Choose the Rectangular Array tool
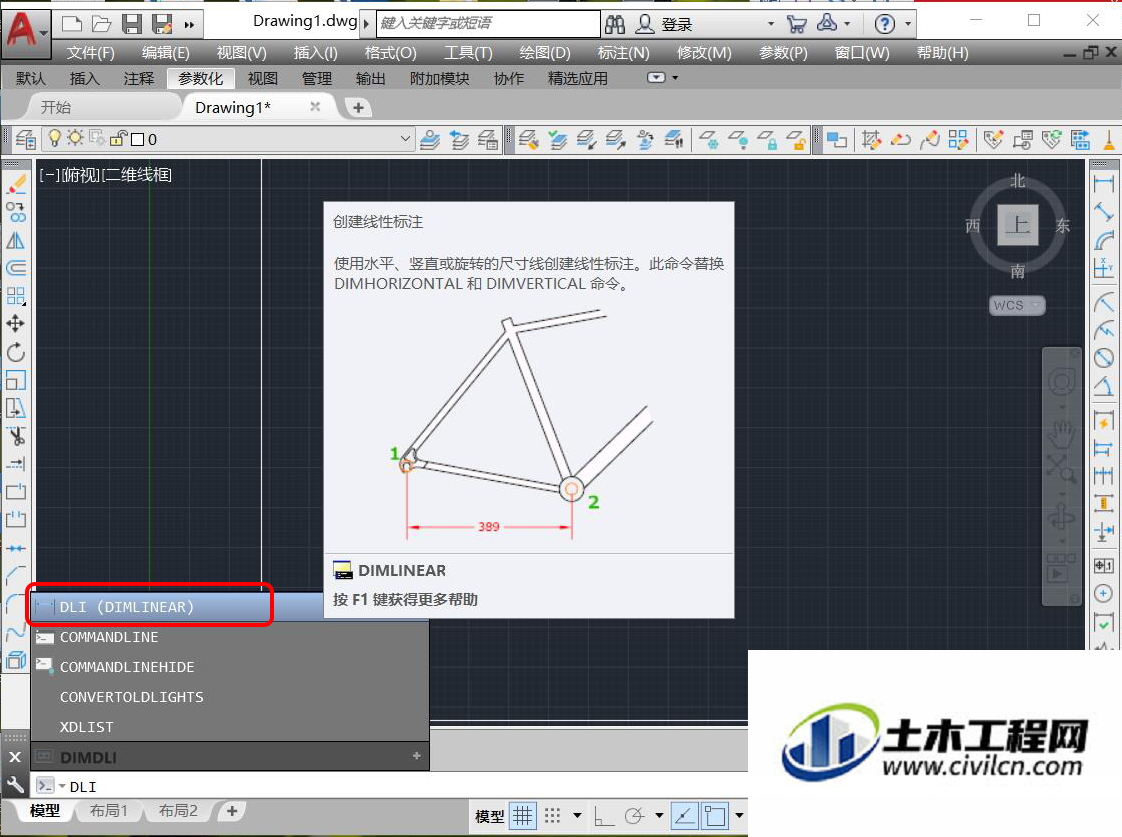 click(x=16, y=295)
